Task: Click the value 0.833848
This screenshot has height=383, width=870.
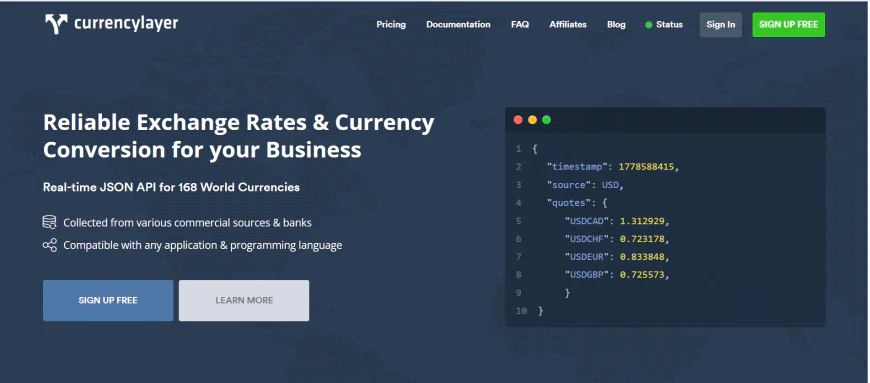Action: point(642,257)
